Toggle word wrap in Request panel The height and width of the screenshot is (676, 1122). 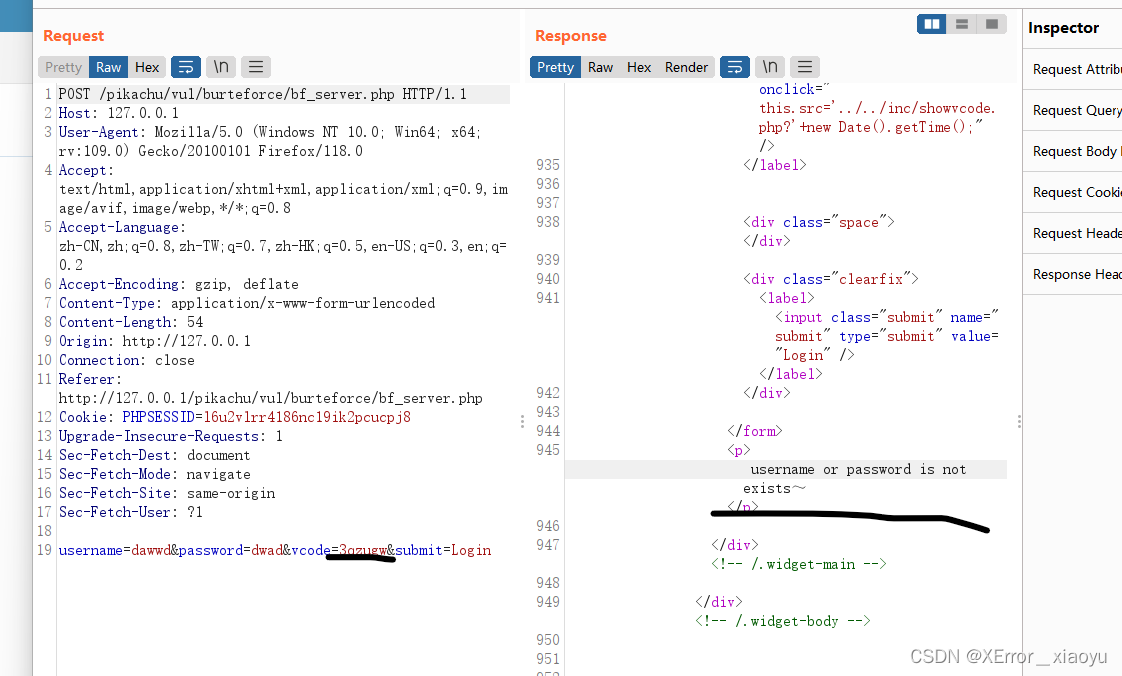pyautogui.click(x=186, y=67)
